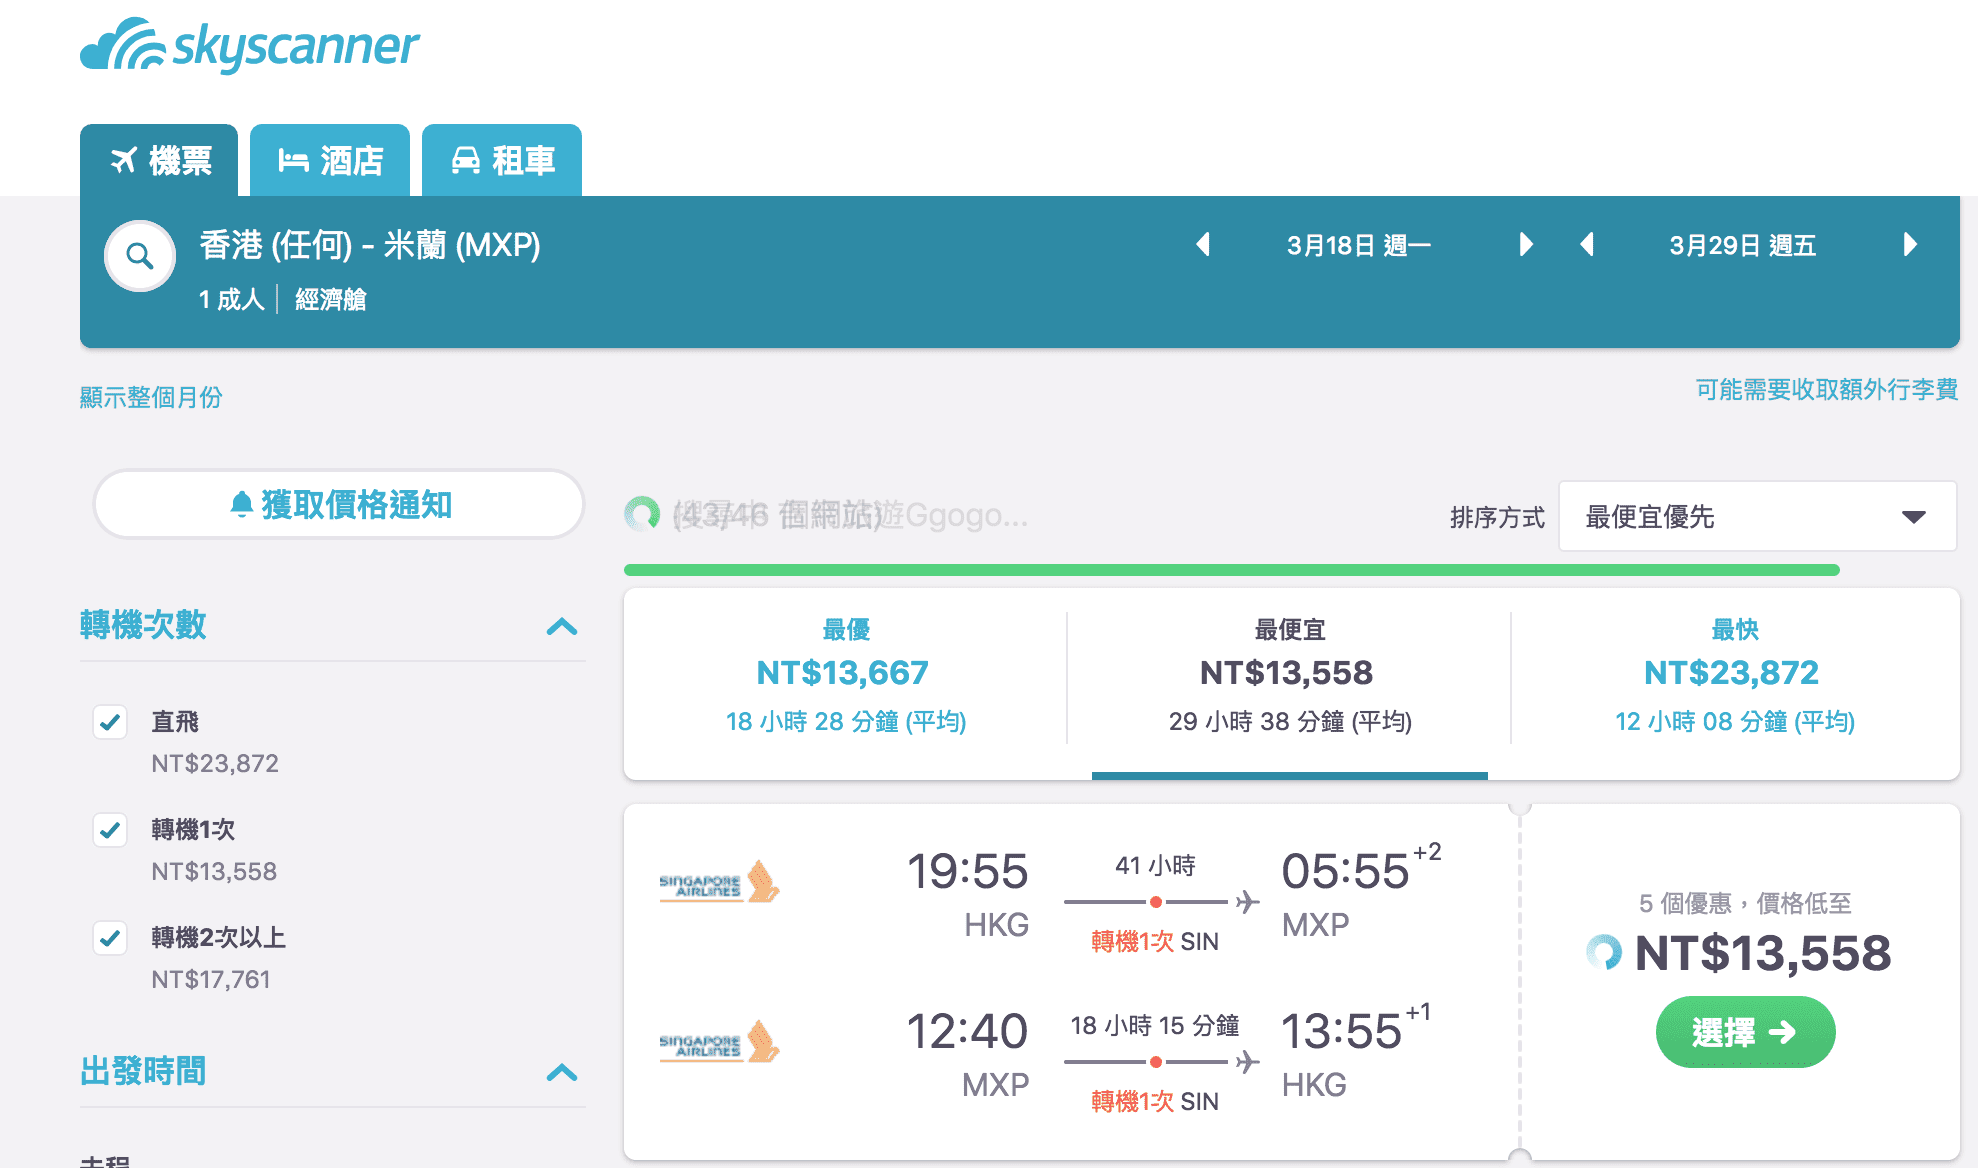Advance return date with right arrow beside 3月29日
The image size is (1978, 1168).
[1911, 245]
